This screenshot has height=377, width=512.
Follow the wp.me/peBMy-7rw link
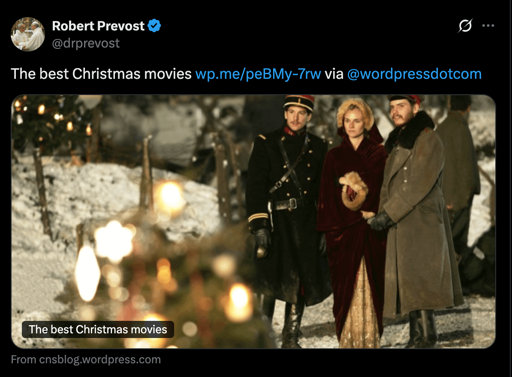coord(258,74)
